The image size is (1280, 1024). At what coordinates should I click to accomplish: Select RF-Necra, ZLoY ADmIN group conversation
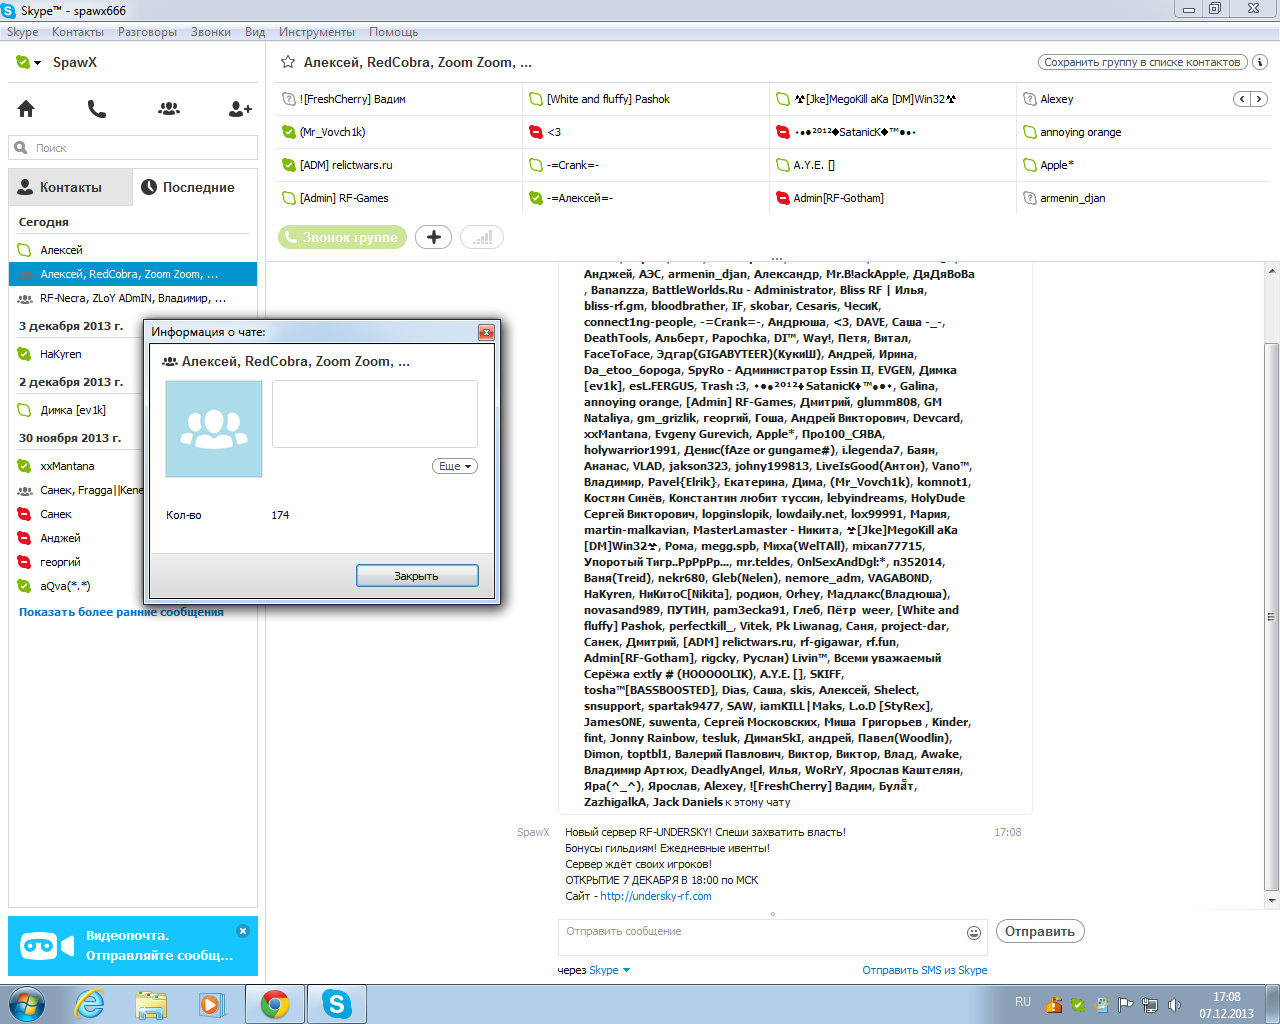click(133, 298)
